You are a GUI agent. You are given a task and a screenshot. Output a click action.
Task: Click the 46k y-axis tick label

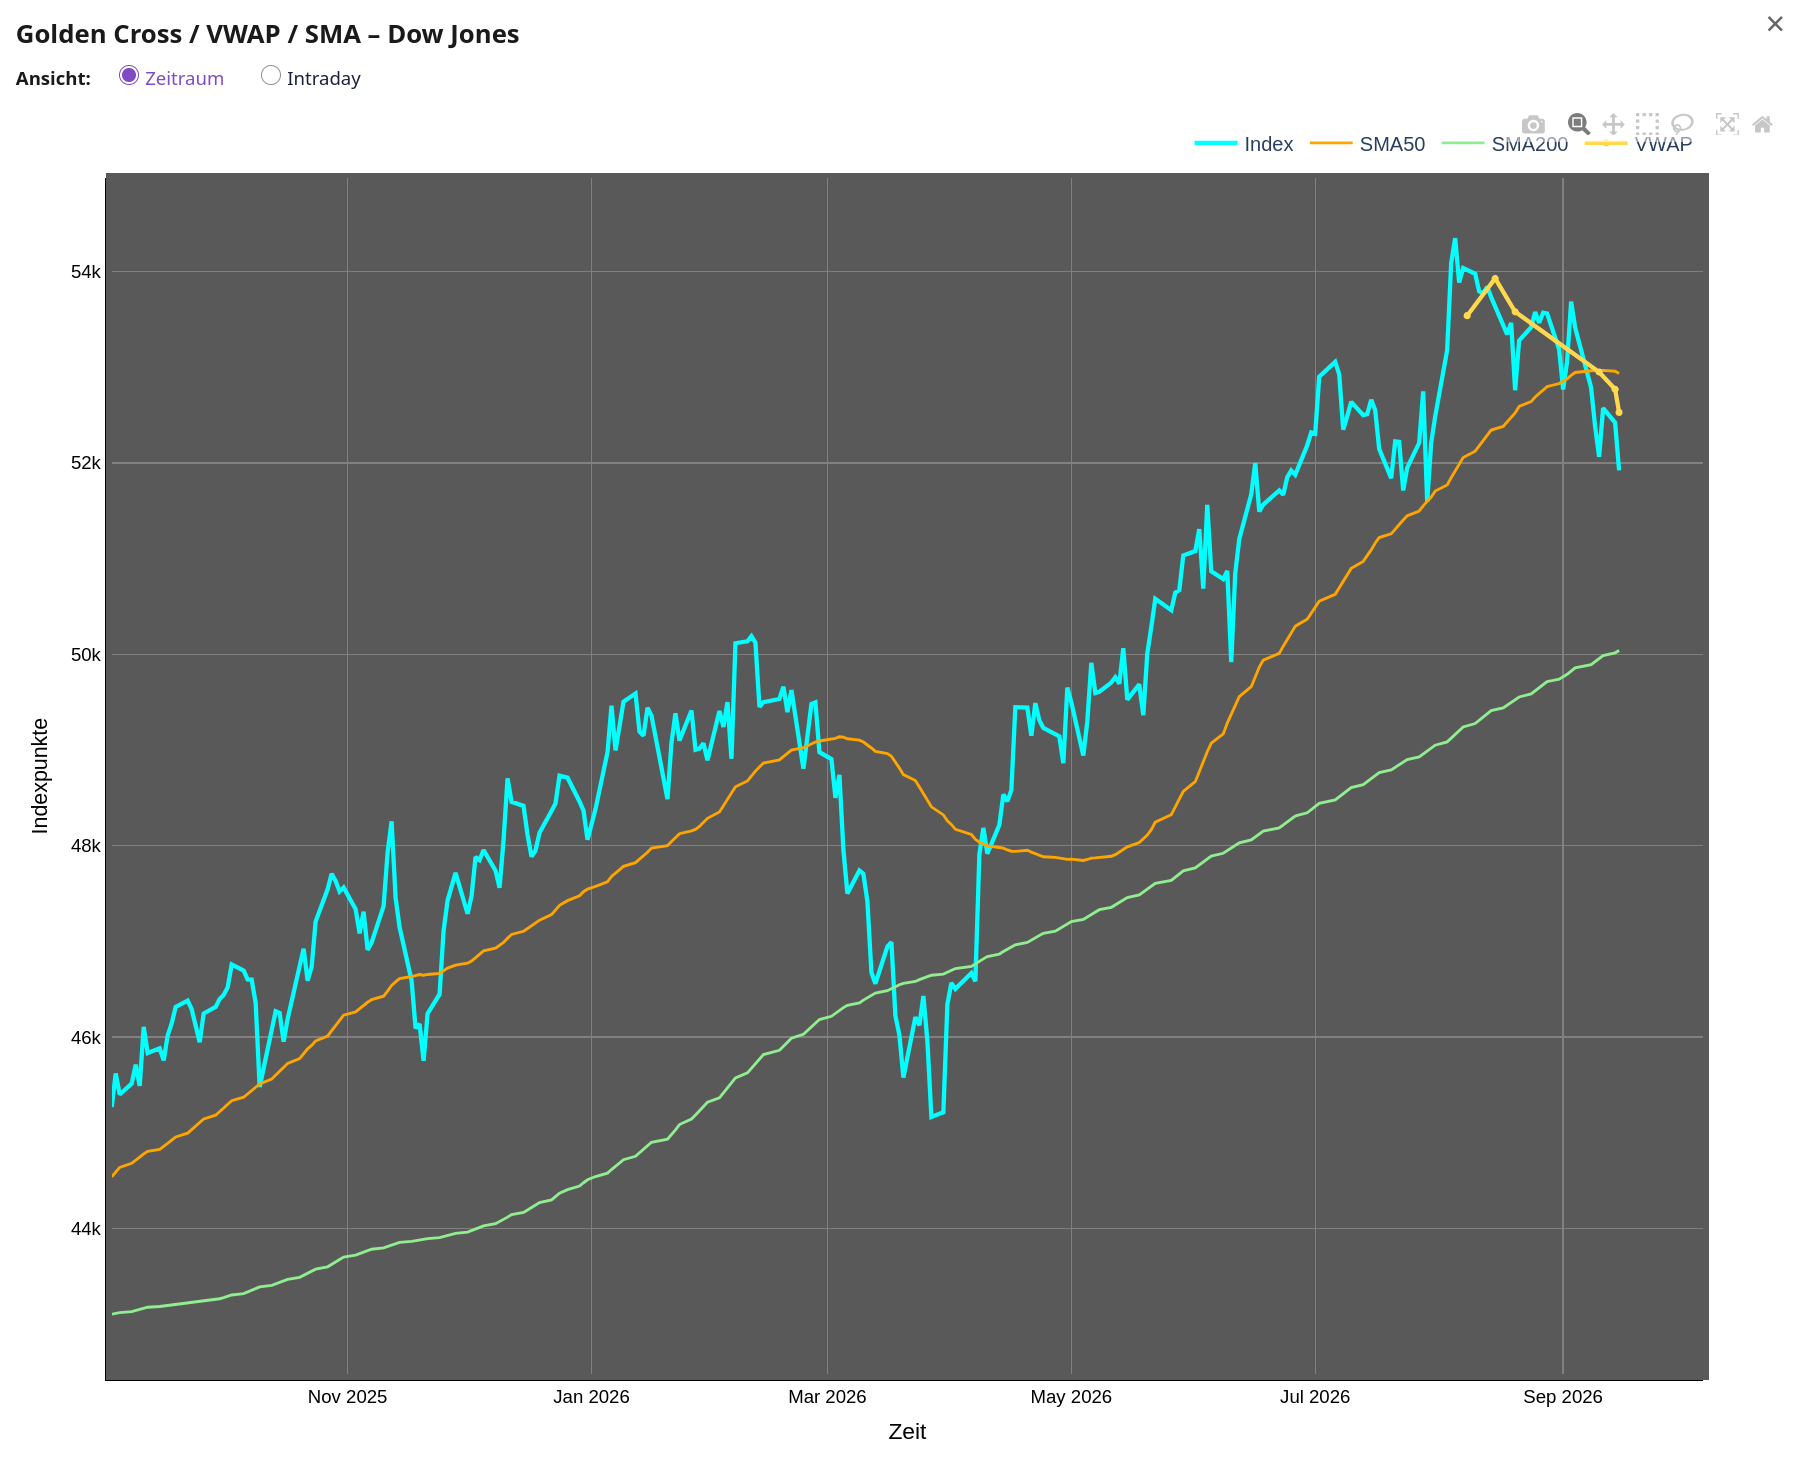(86, 1038)
